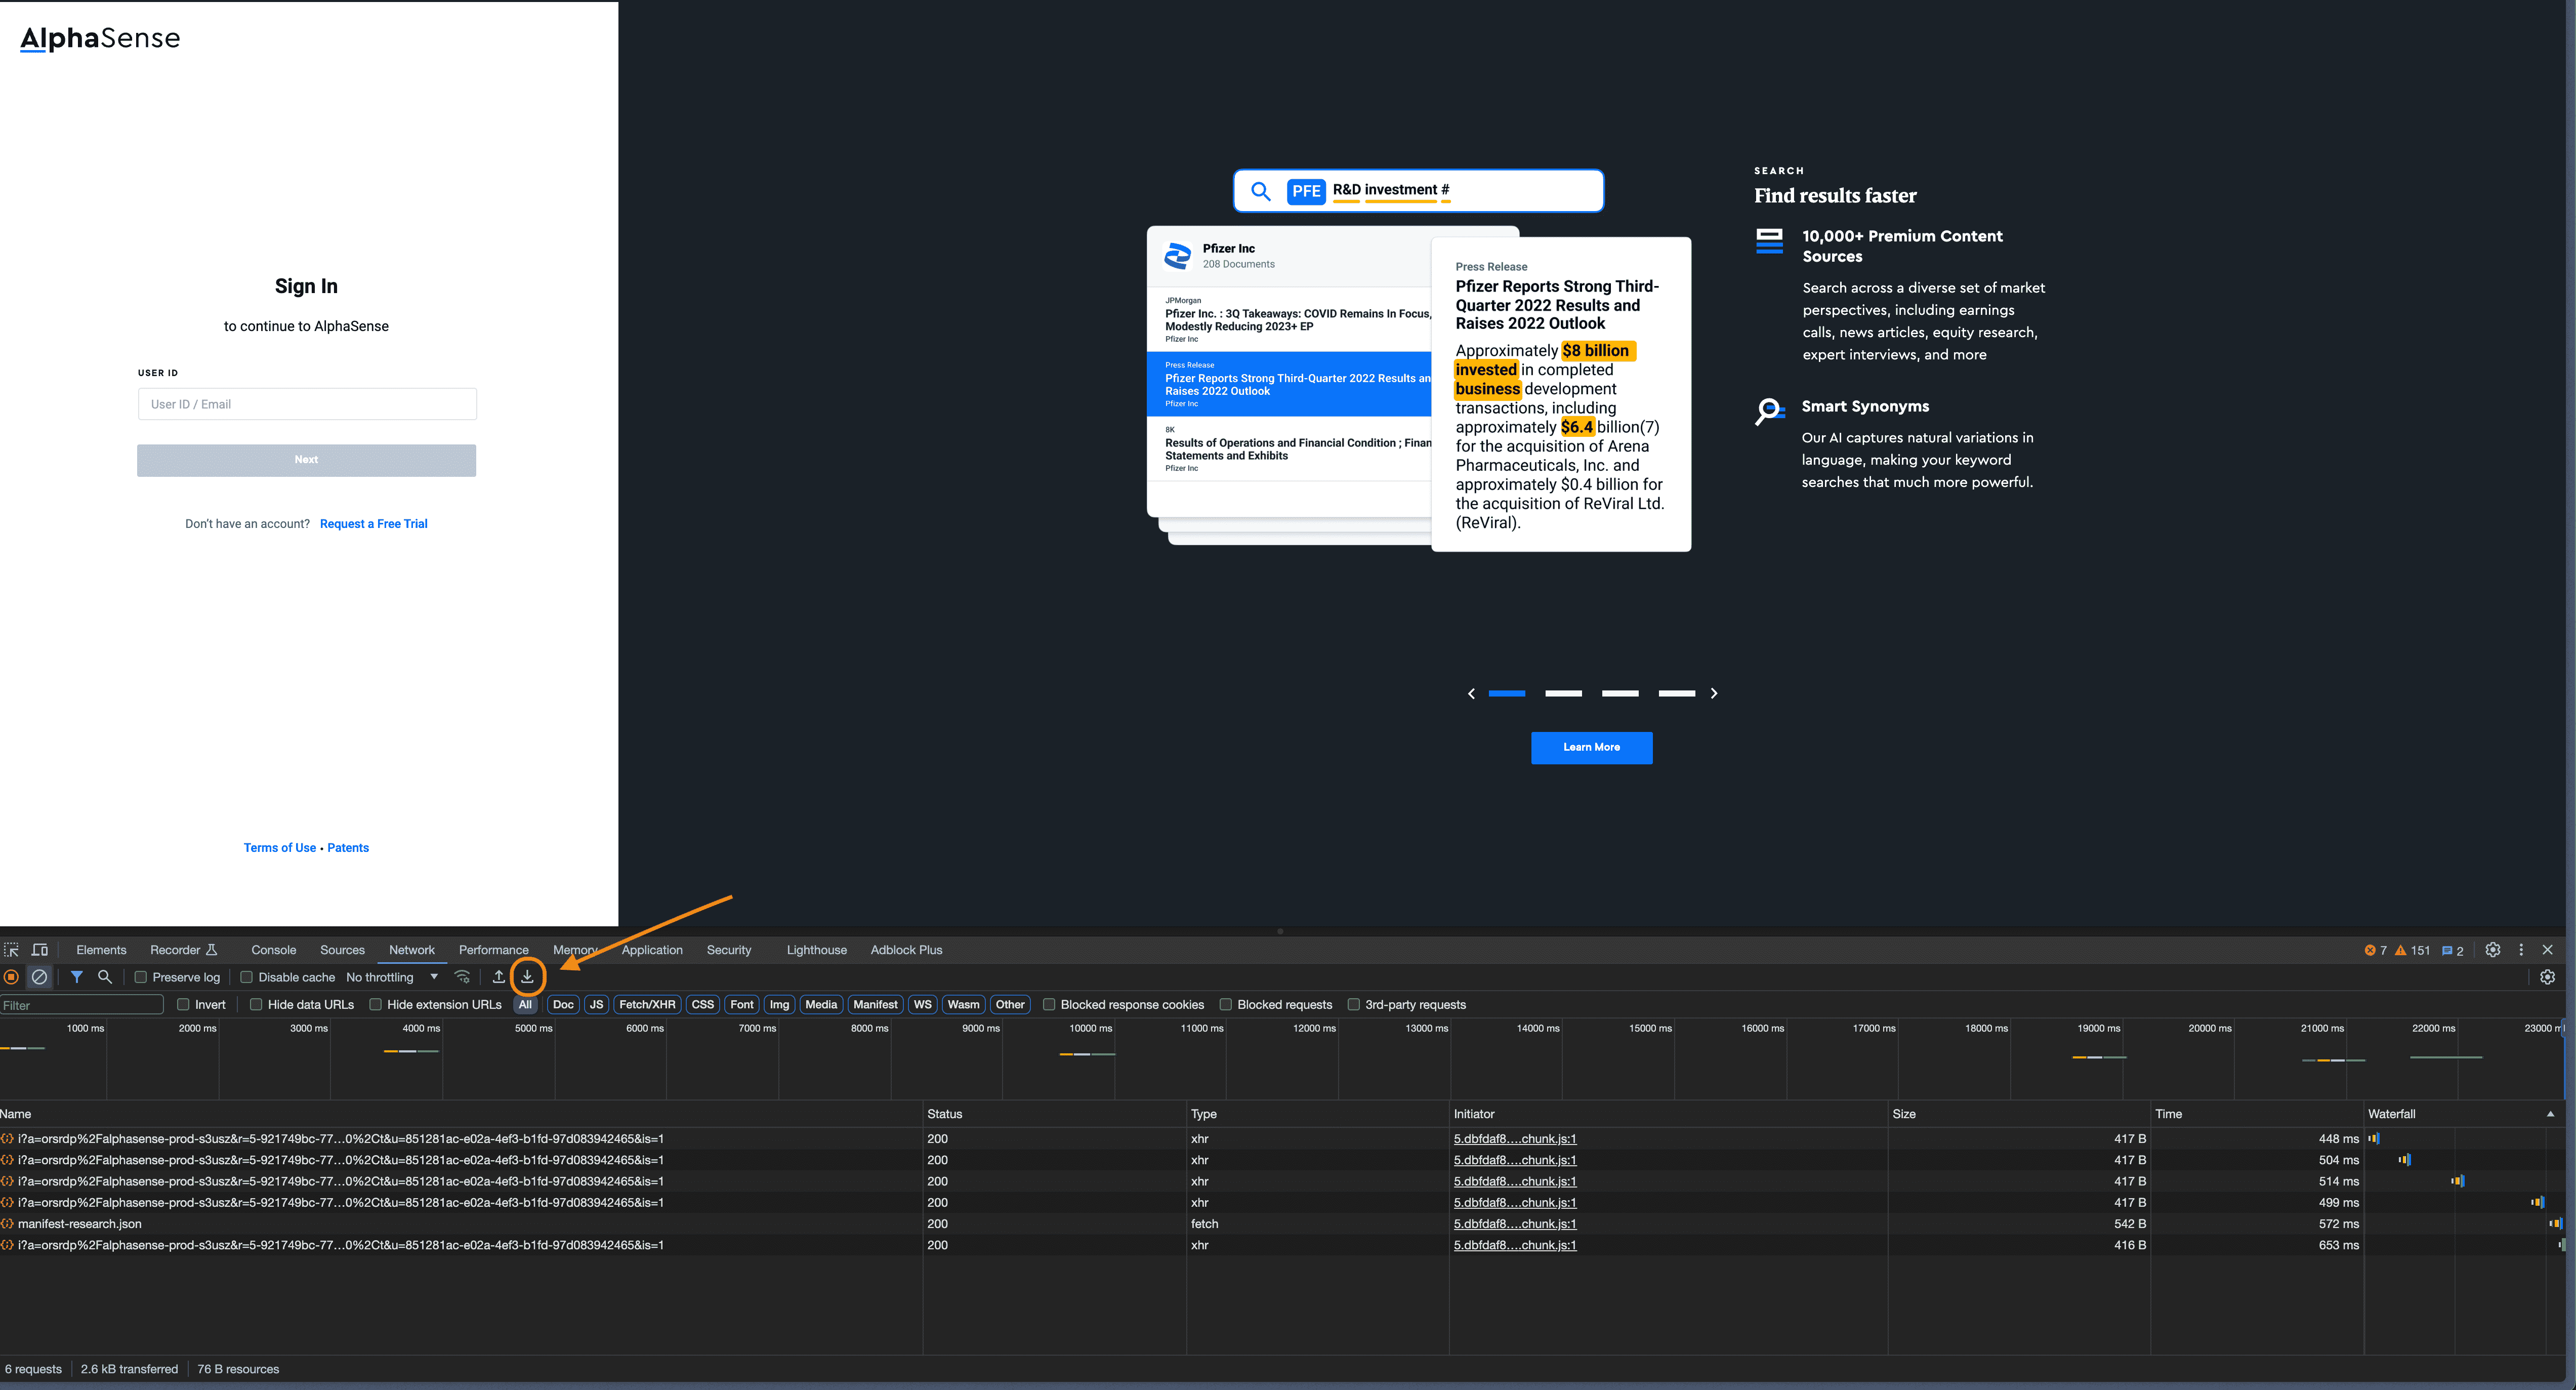Select the third carousel slide indicator
2576x1390 pixels.
(x=1620, y=693)
